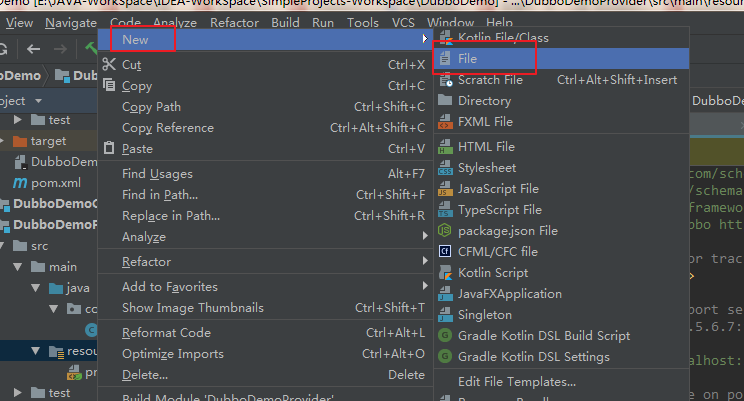Open the Navigate menu
The width and height of the screenshot is (744, 401).
click(71, 23)
